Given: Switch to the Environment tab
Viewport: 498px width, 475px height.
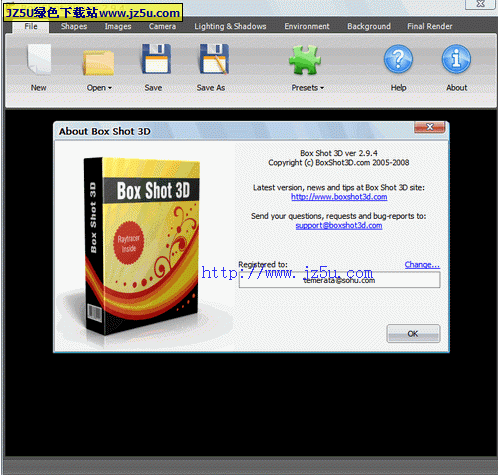Looking at the screenshot, I should pos(307,26).
